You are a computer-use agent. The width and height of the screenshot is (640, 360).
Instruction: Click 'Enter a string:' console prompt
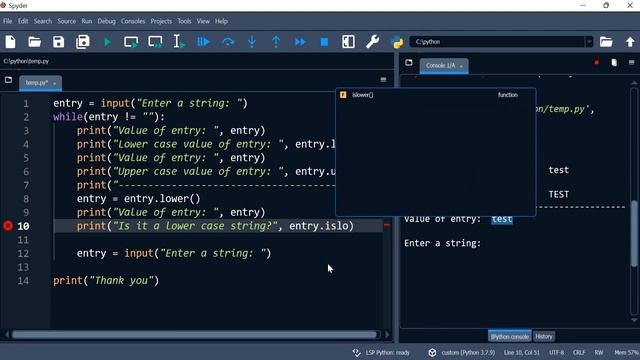click(x=442, y=243)
